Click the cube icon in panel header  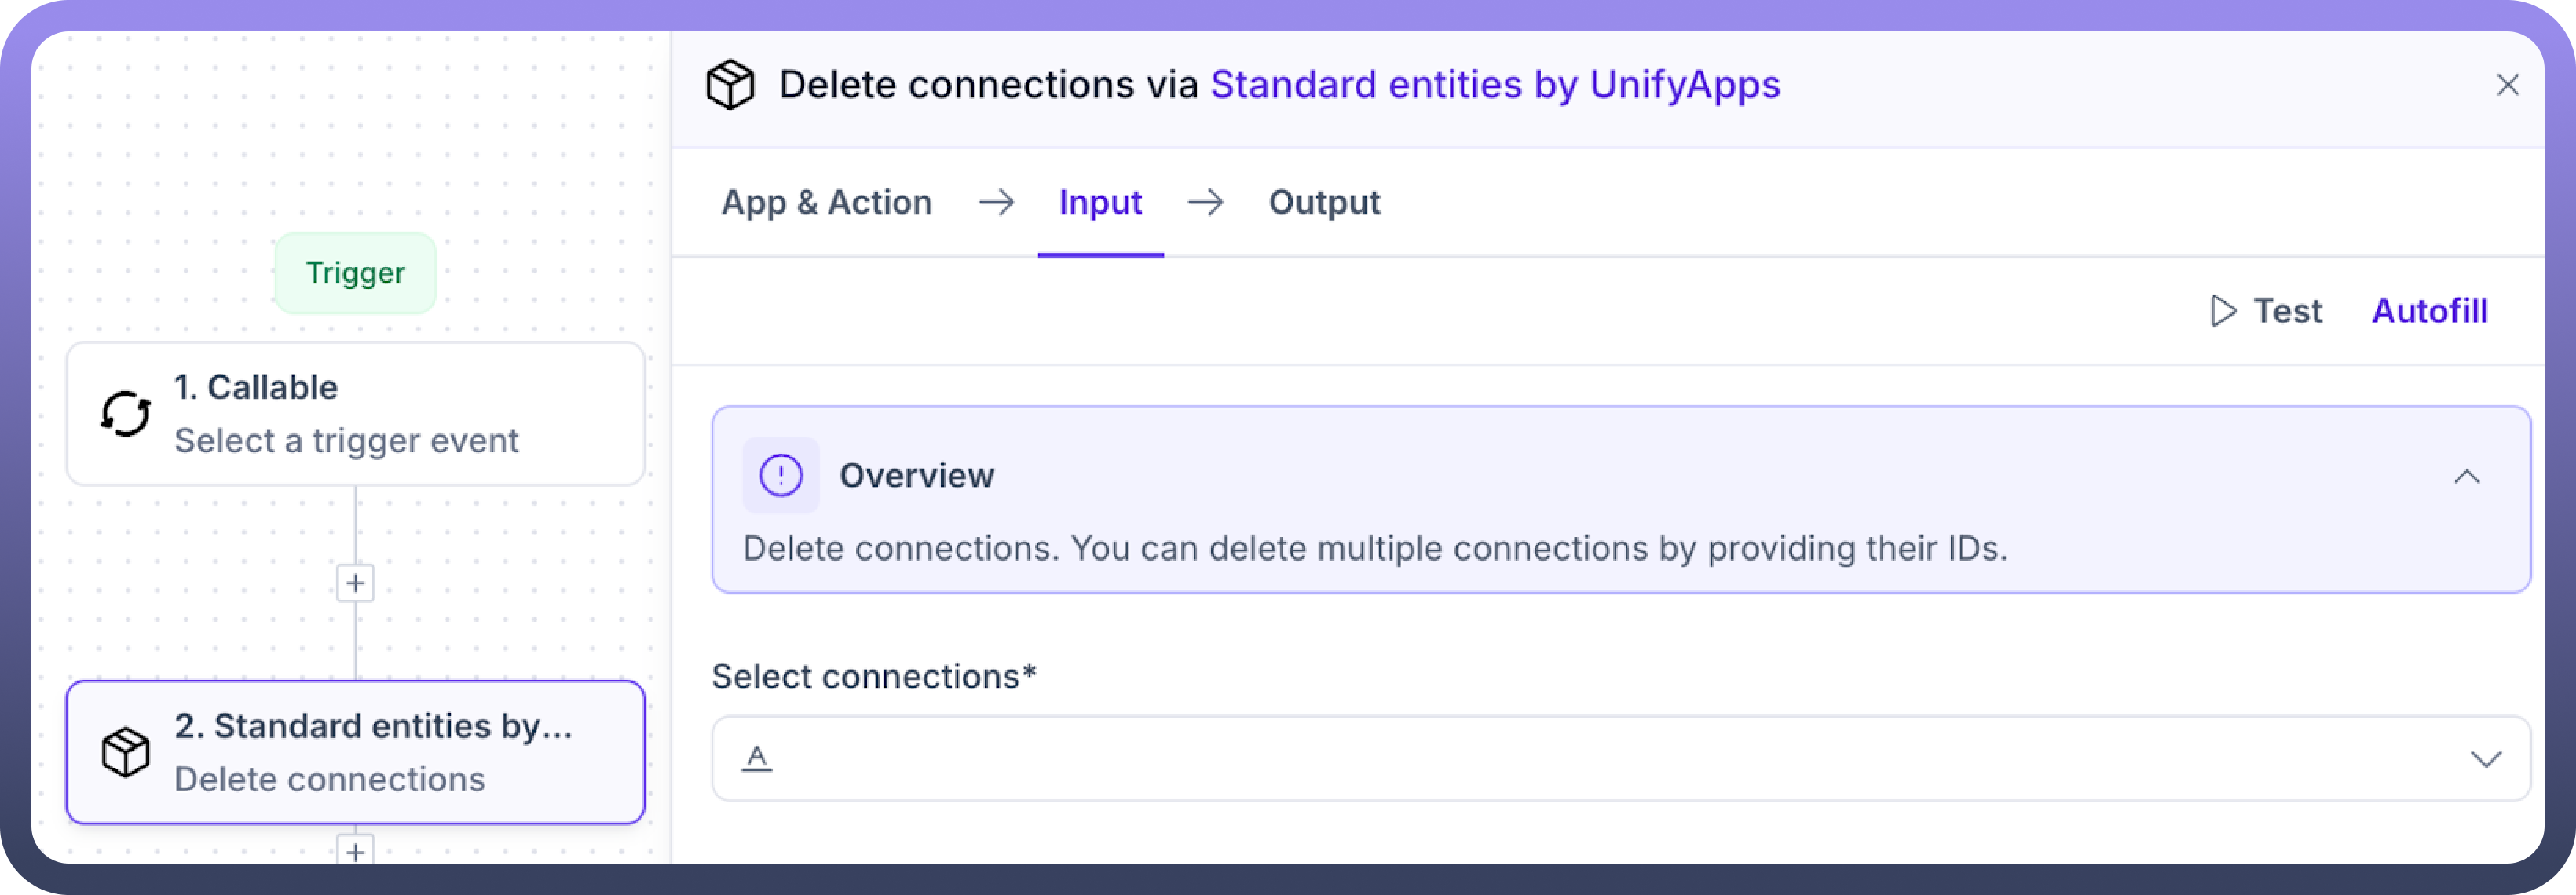point(730,85)
